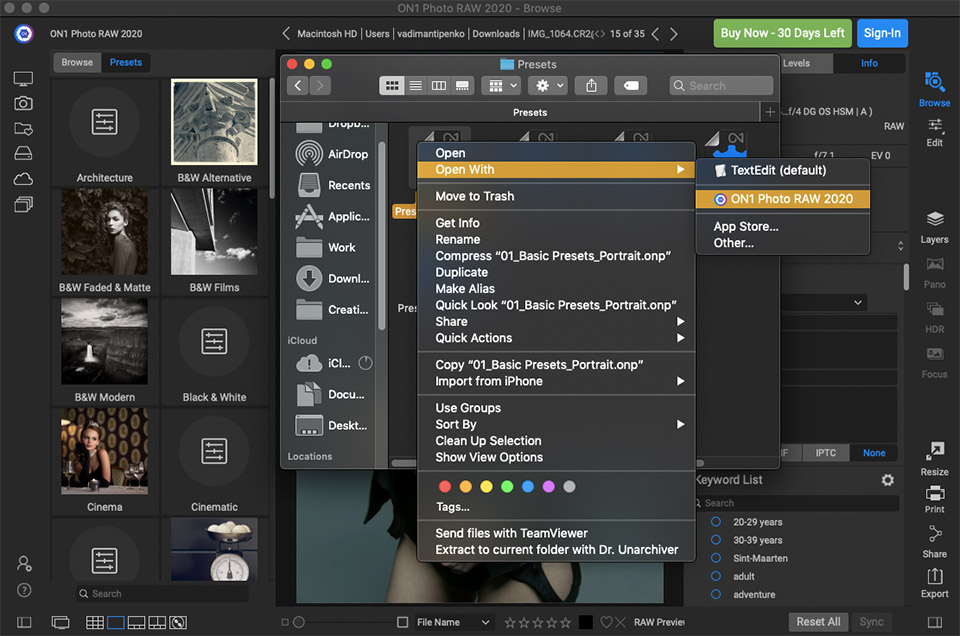Apply the red tag color
This screenshot has height=636, width=960.
445,487
